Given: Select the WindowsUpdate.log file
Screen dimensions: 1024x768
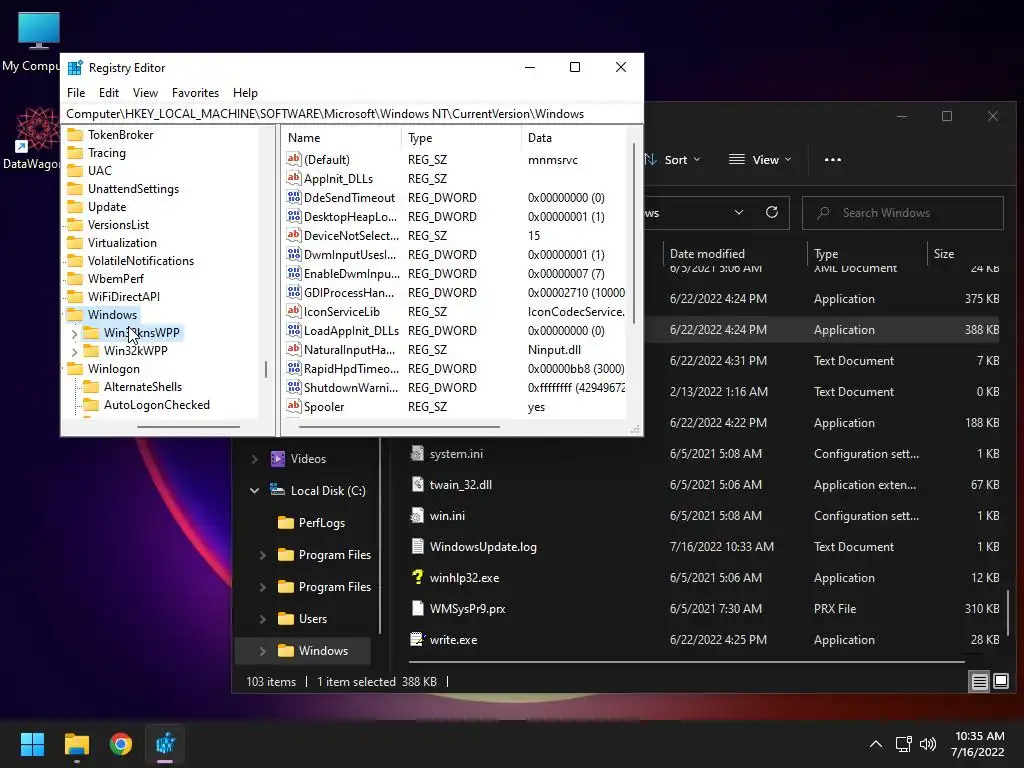Looking at the screenshot, I should 483,547.
